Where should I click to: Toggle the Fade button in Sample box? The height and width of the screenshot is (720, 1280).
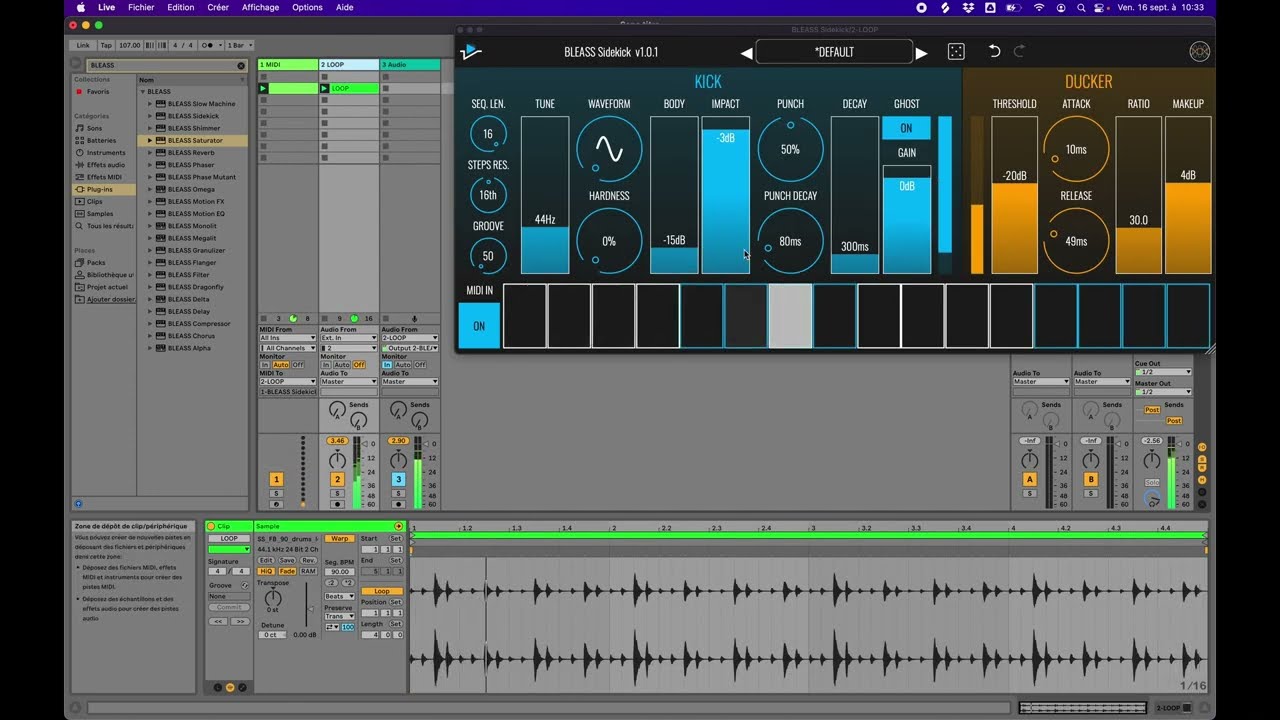(287, 571)
